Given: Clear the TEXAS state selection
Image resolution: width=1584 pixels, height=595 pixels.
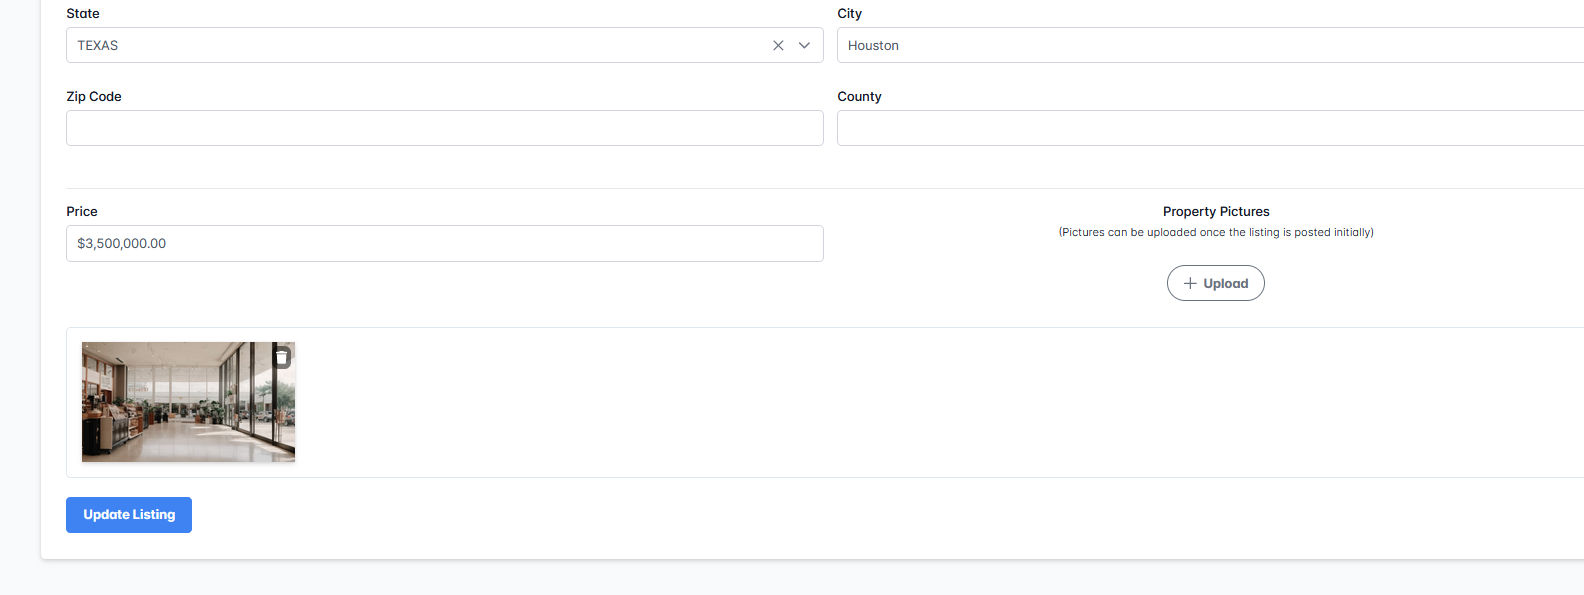Looking at the screenshot, I should [778, 46].
